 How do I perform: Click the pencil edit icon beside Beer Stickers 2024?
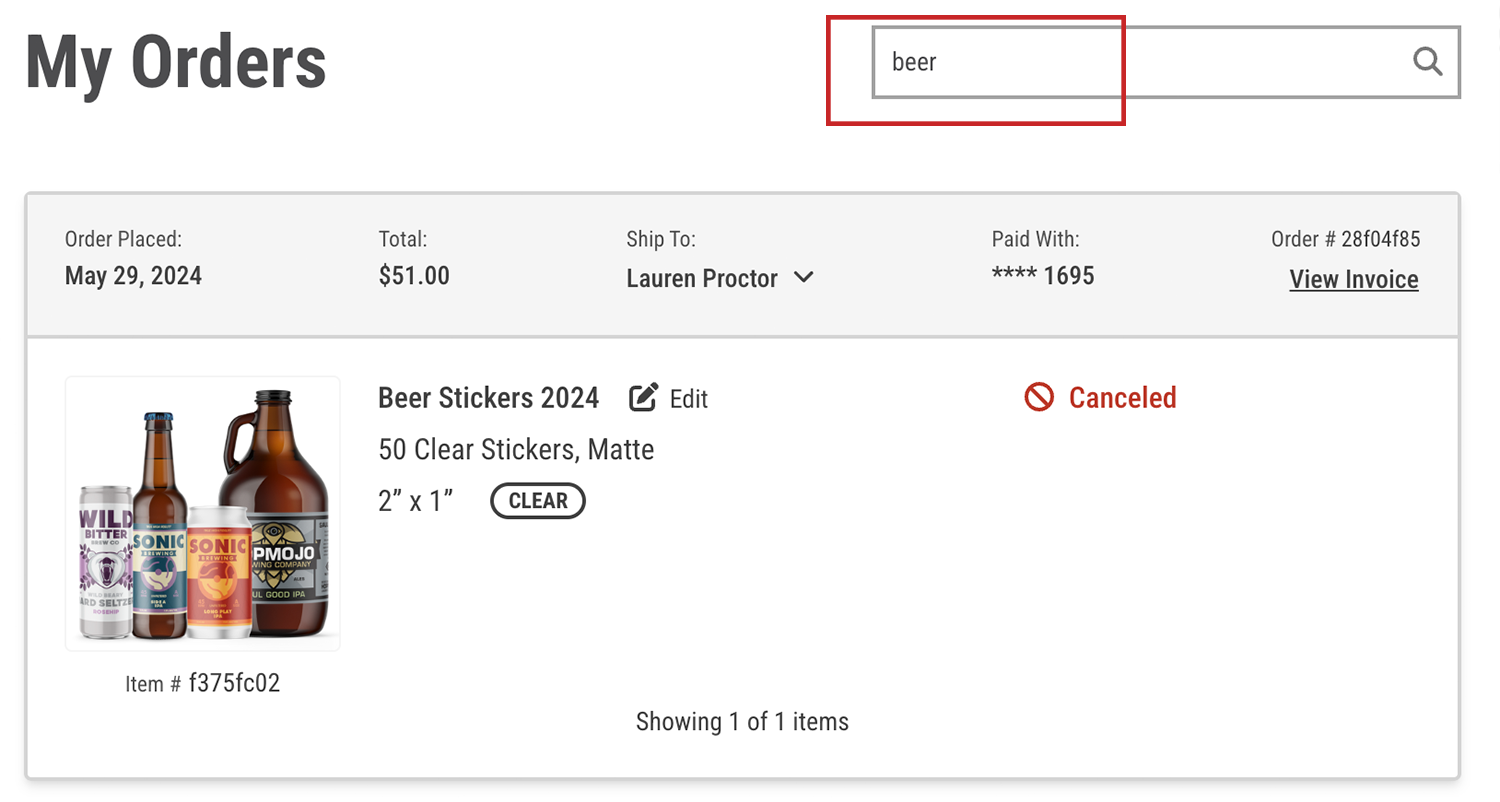643,397
